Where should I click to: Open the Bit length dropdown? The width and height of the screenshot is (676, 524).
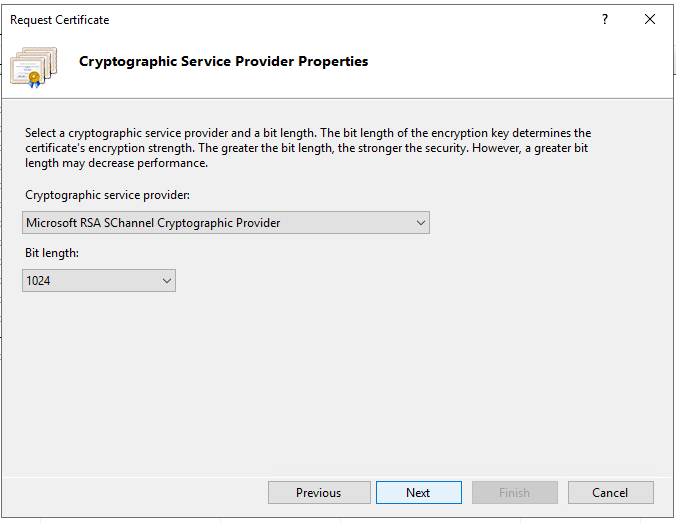(x=99, y=281)
